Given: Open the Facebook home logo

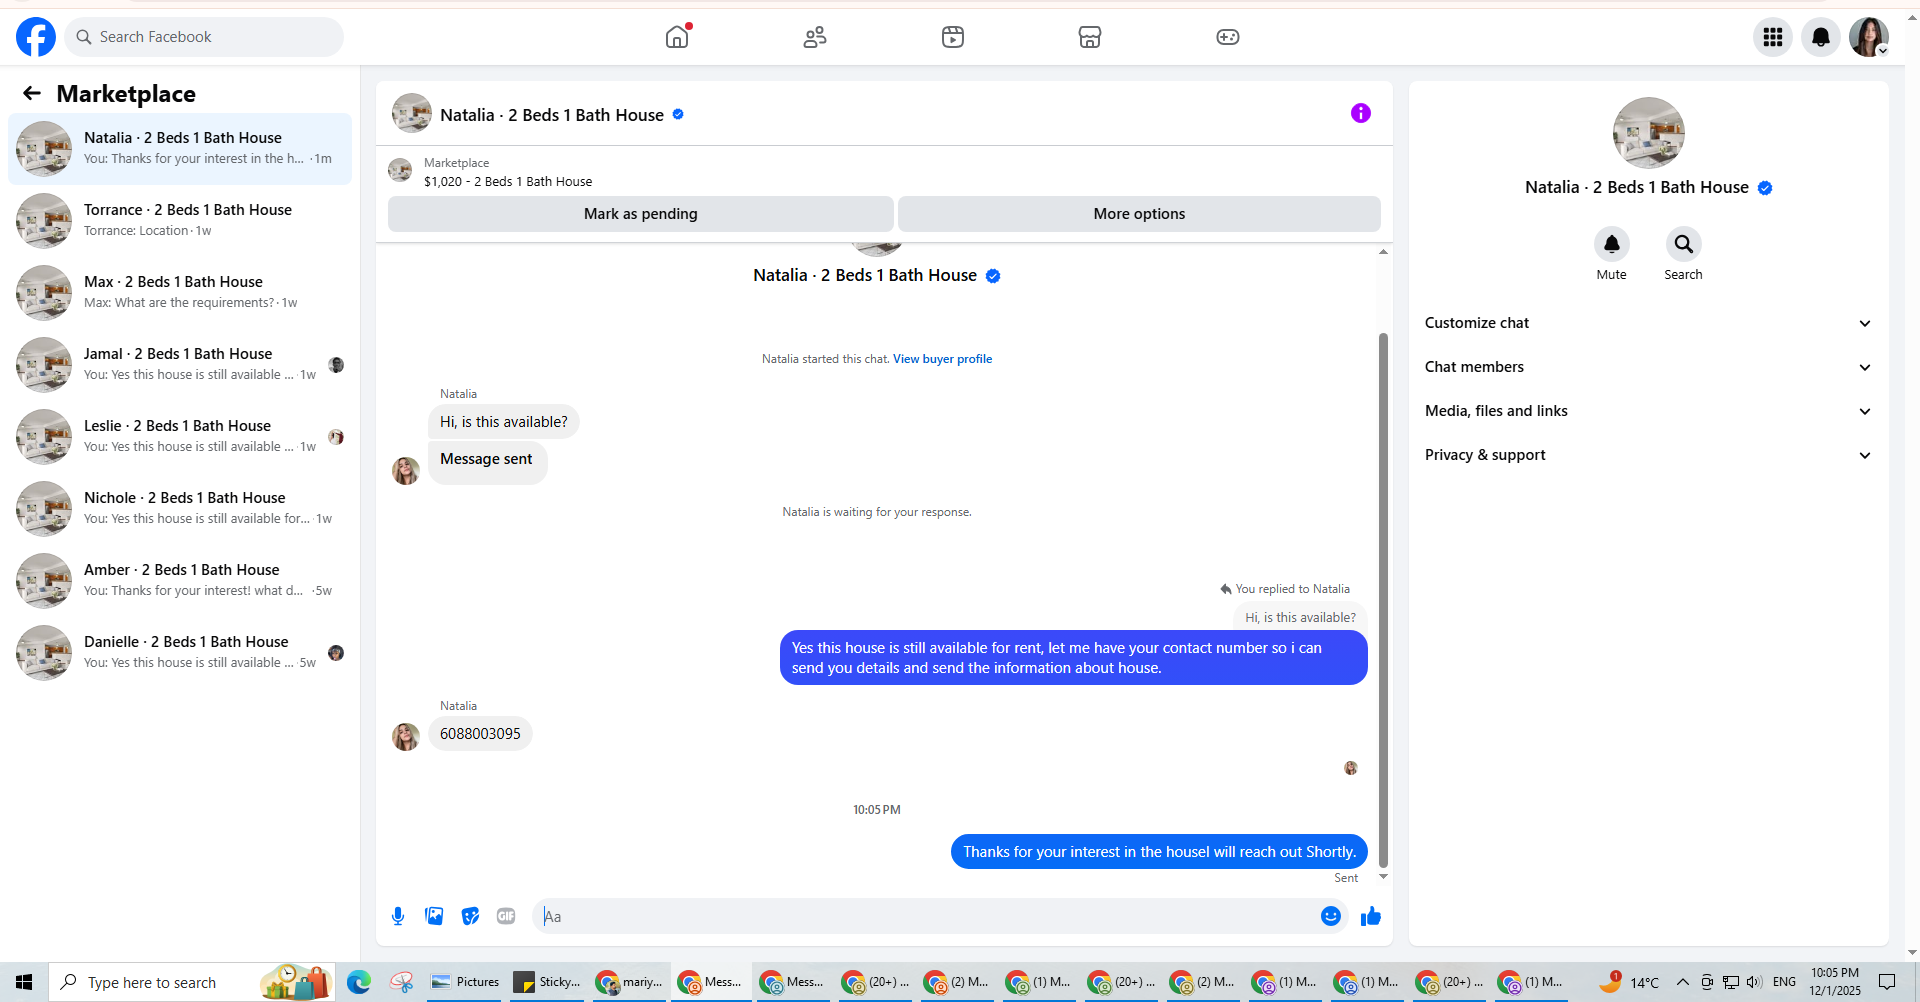Looking at the screenshot, I should pos(36,37).
